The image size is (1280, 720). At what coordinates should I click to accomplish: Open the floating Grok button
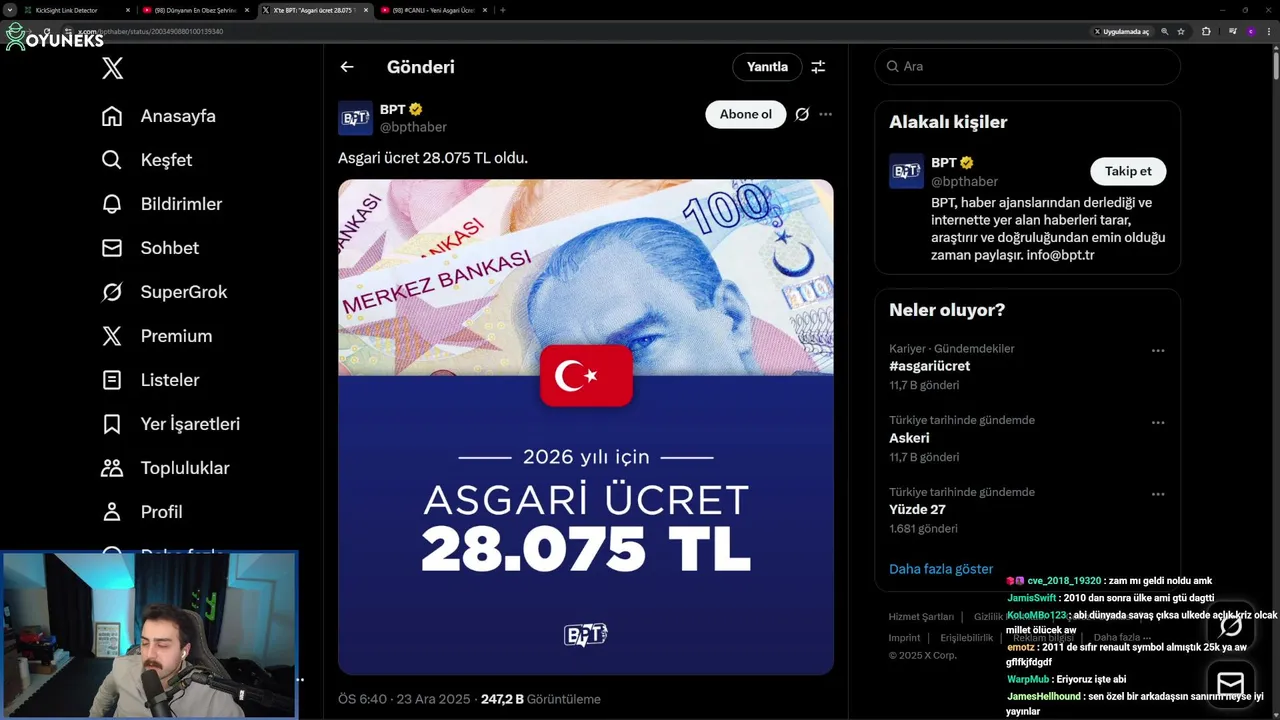click(1231, 626)
